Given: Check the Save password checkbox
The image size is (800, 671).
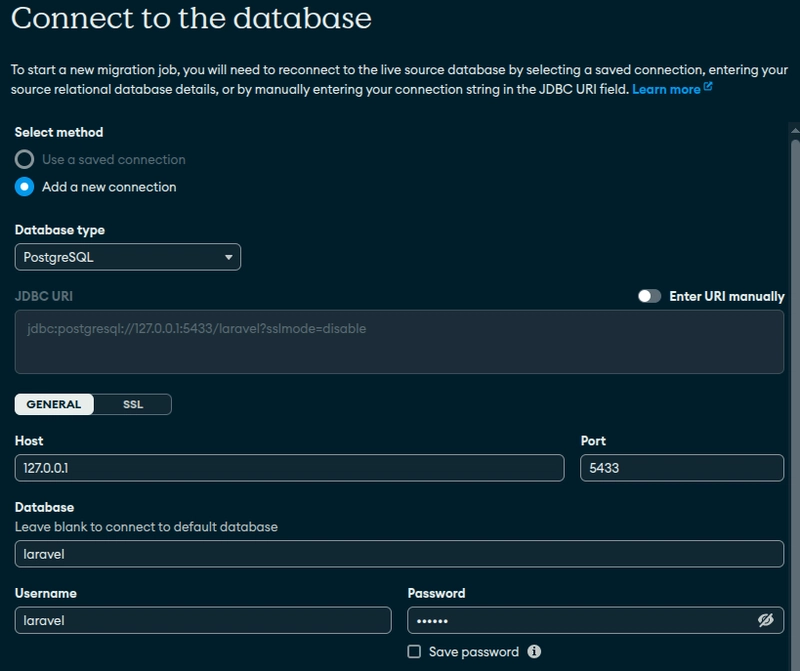Looking at the screenshot, I should [x=414, y=652].
